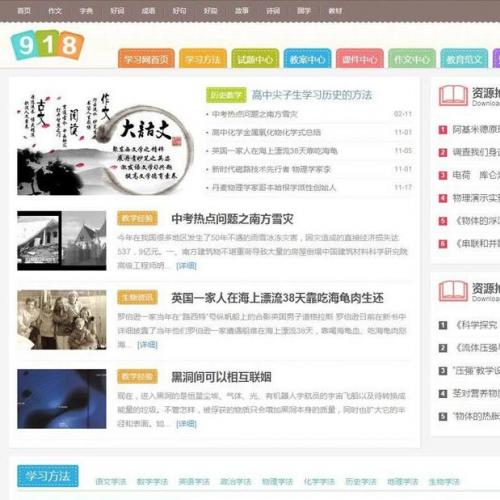Click [详细] under the 南方雪灾 article
This screenshot has width=500, height=500.
[x=186, y=266]
